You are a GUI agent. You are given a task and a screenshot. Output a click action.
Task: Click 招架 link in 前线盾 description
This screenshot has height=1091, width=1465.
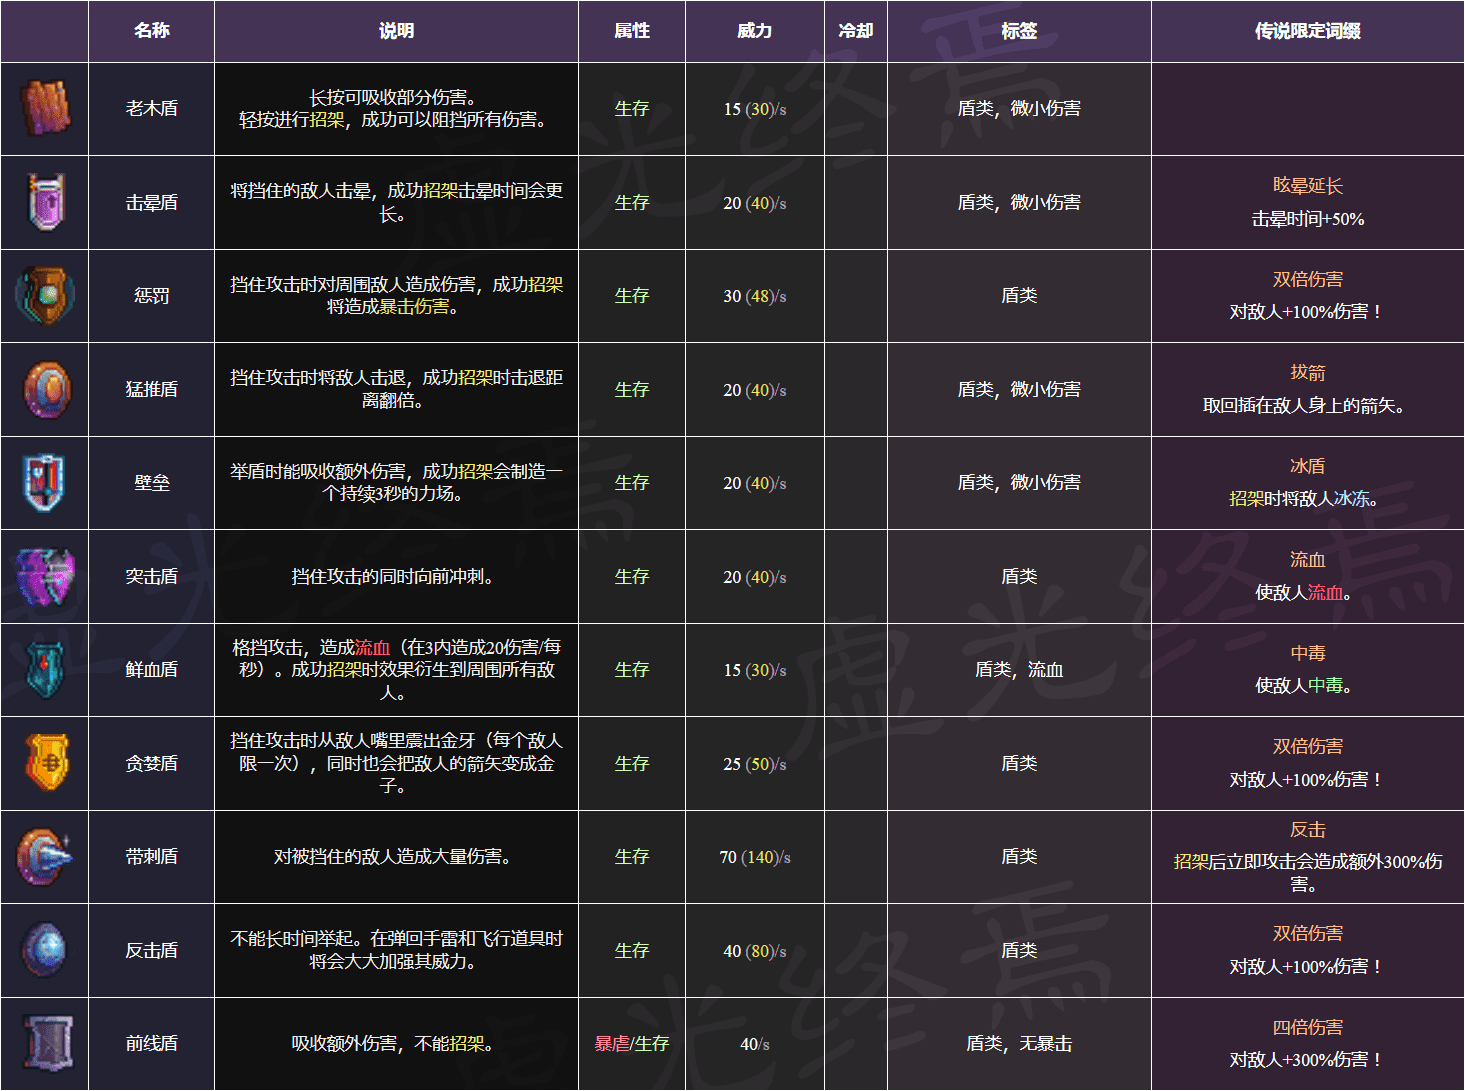(467, 1044)
